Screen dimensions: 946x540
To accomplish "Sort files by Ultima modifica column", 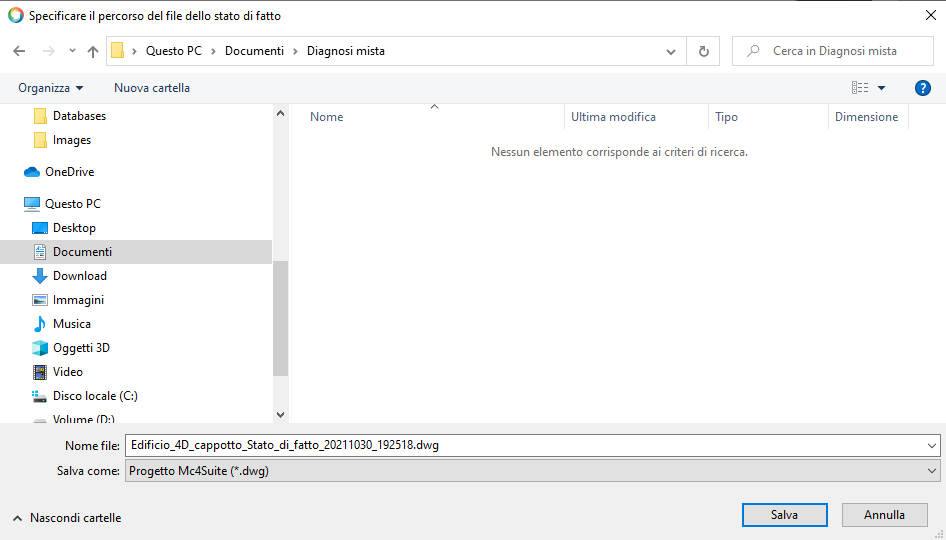I will coord(613,117).
